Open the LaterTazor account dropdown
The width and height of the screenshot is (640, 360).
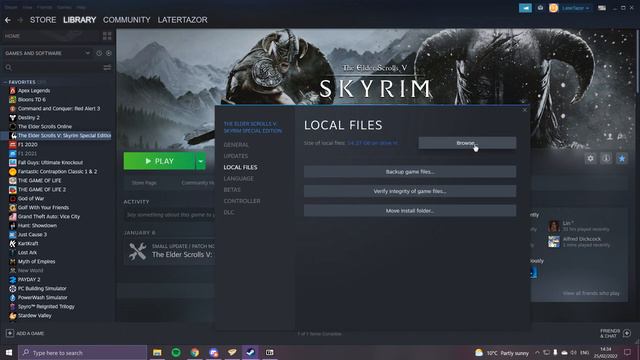click(x=575, y=8)
